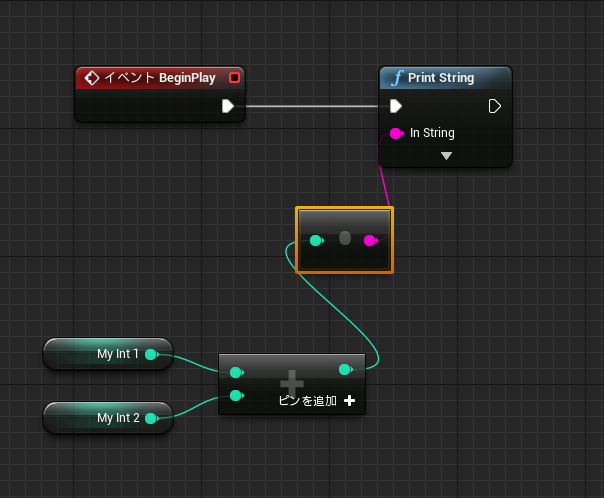
Task: Click the function f icon on Print String
Action: click(397, 78)
